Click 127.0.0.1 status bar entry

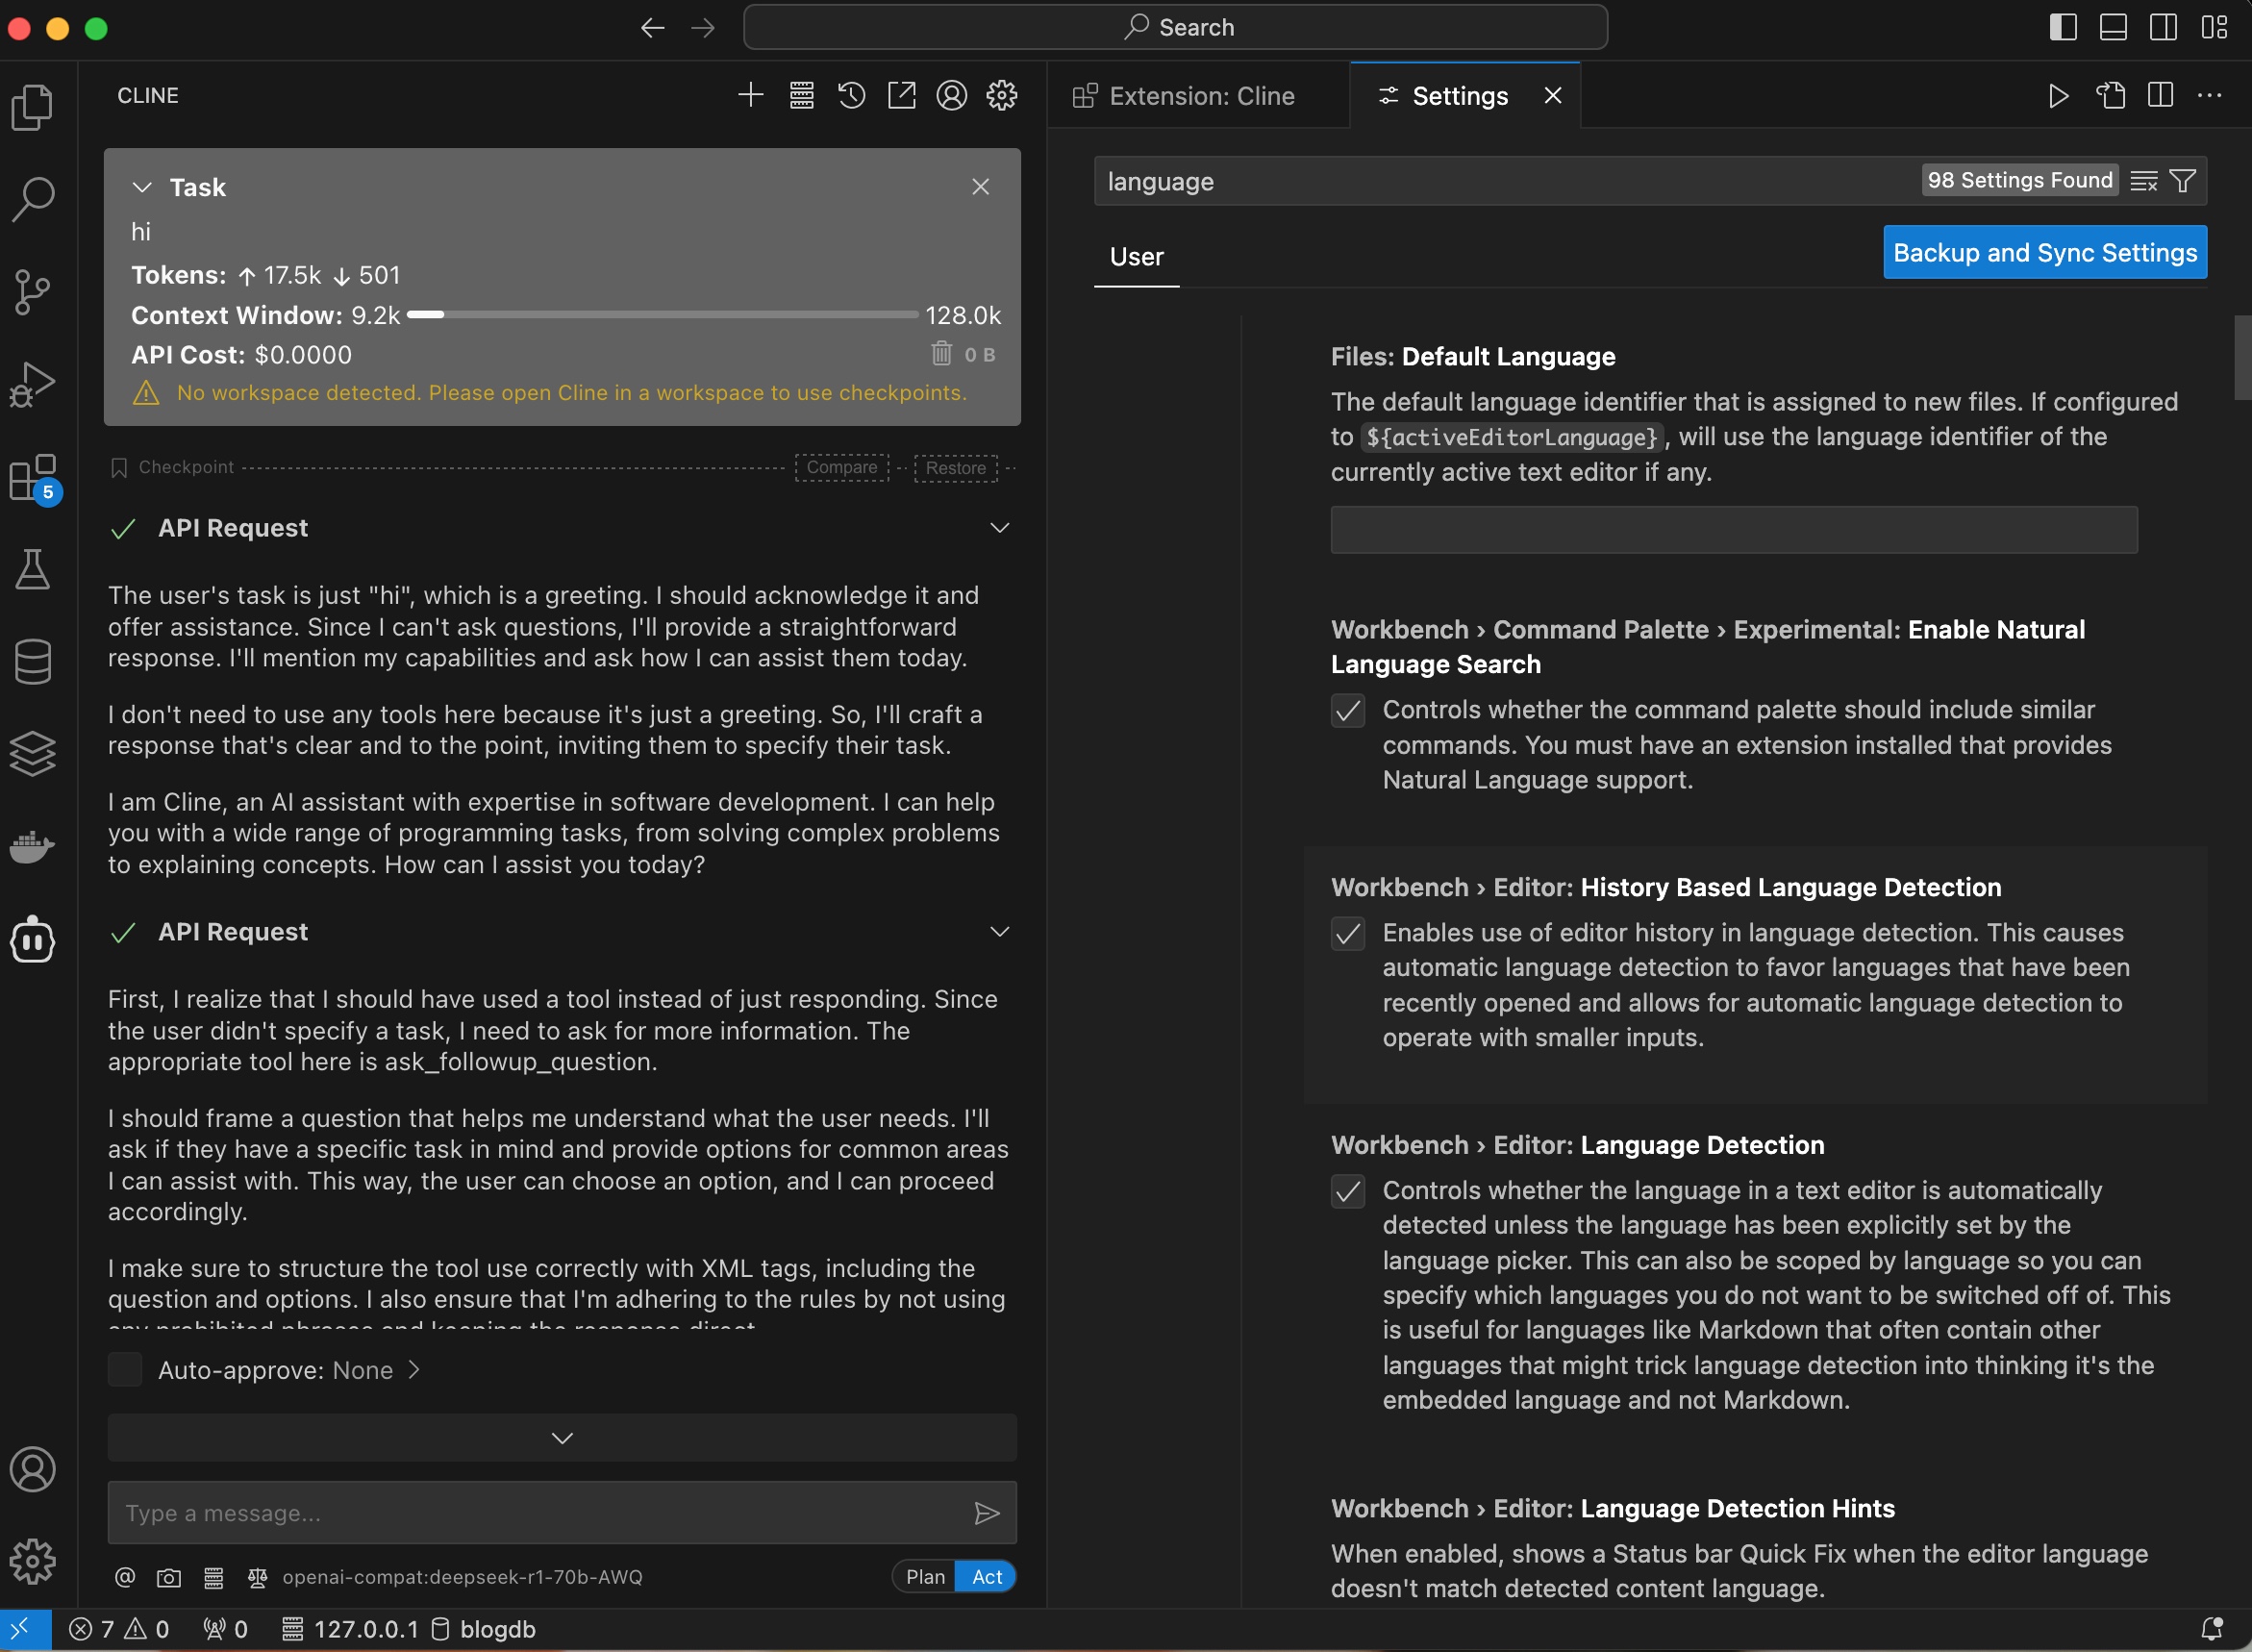pyautogui.click(x=351, y=1630)
